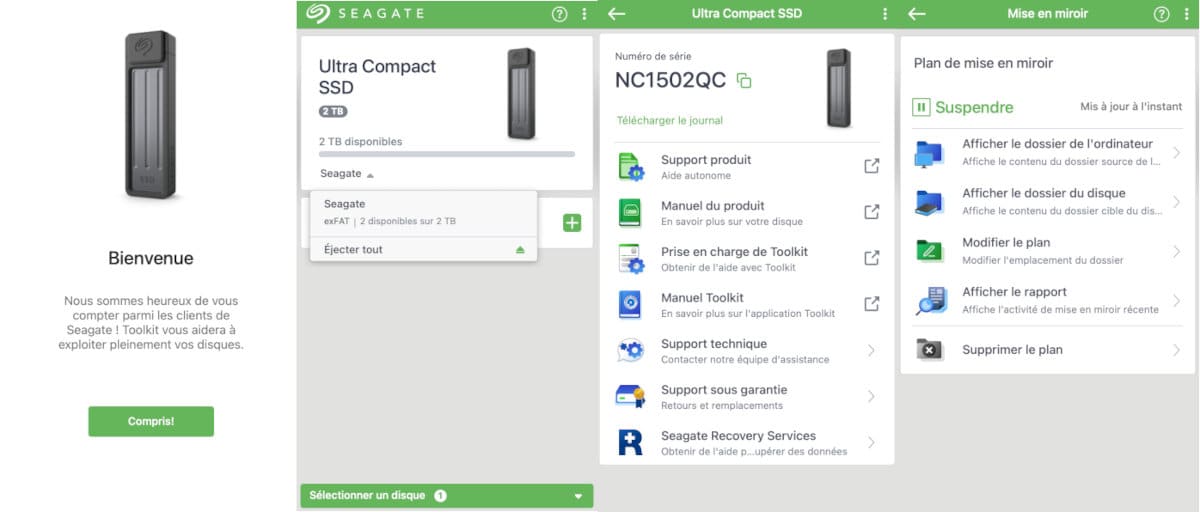
Task: Go back from the Ultra Compact SSD panel
Action: pos(616,14)
